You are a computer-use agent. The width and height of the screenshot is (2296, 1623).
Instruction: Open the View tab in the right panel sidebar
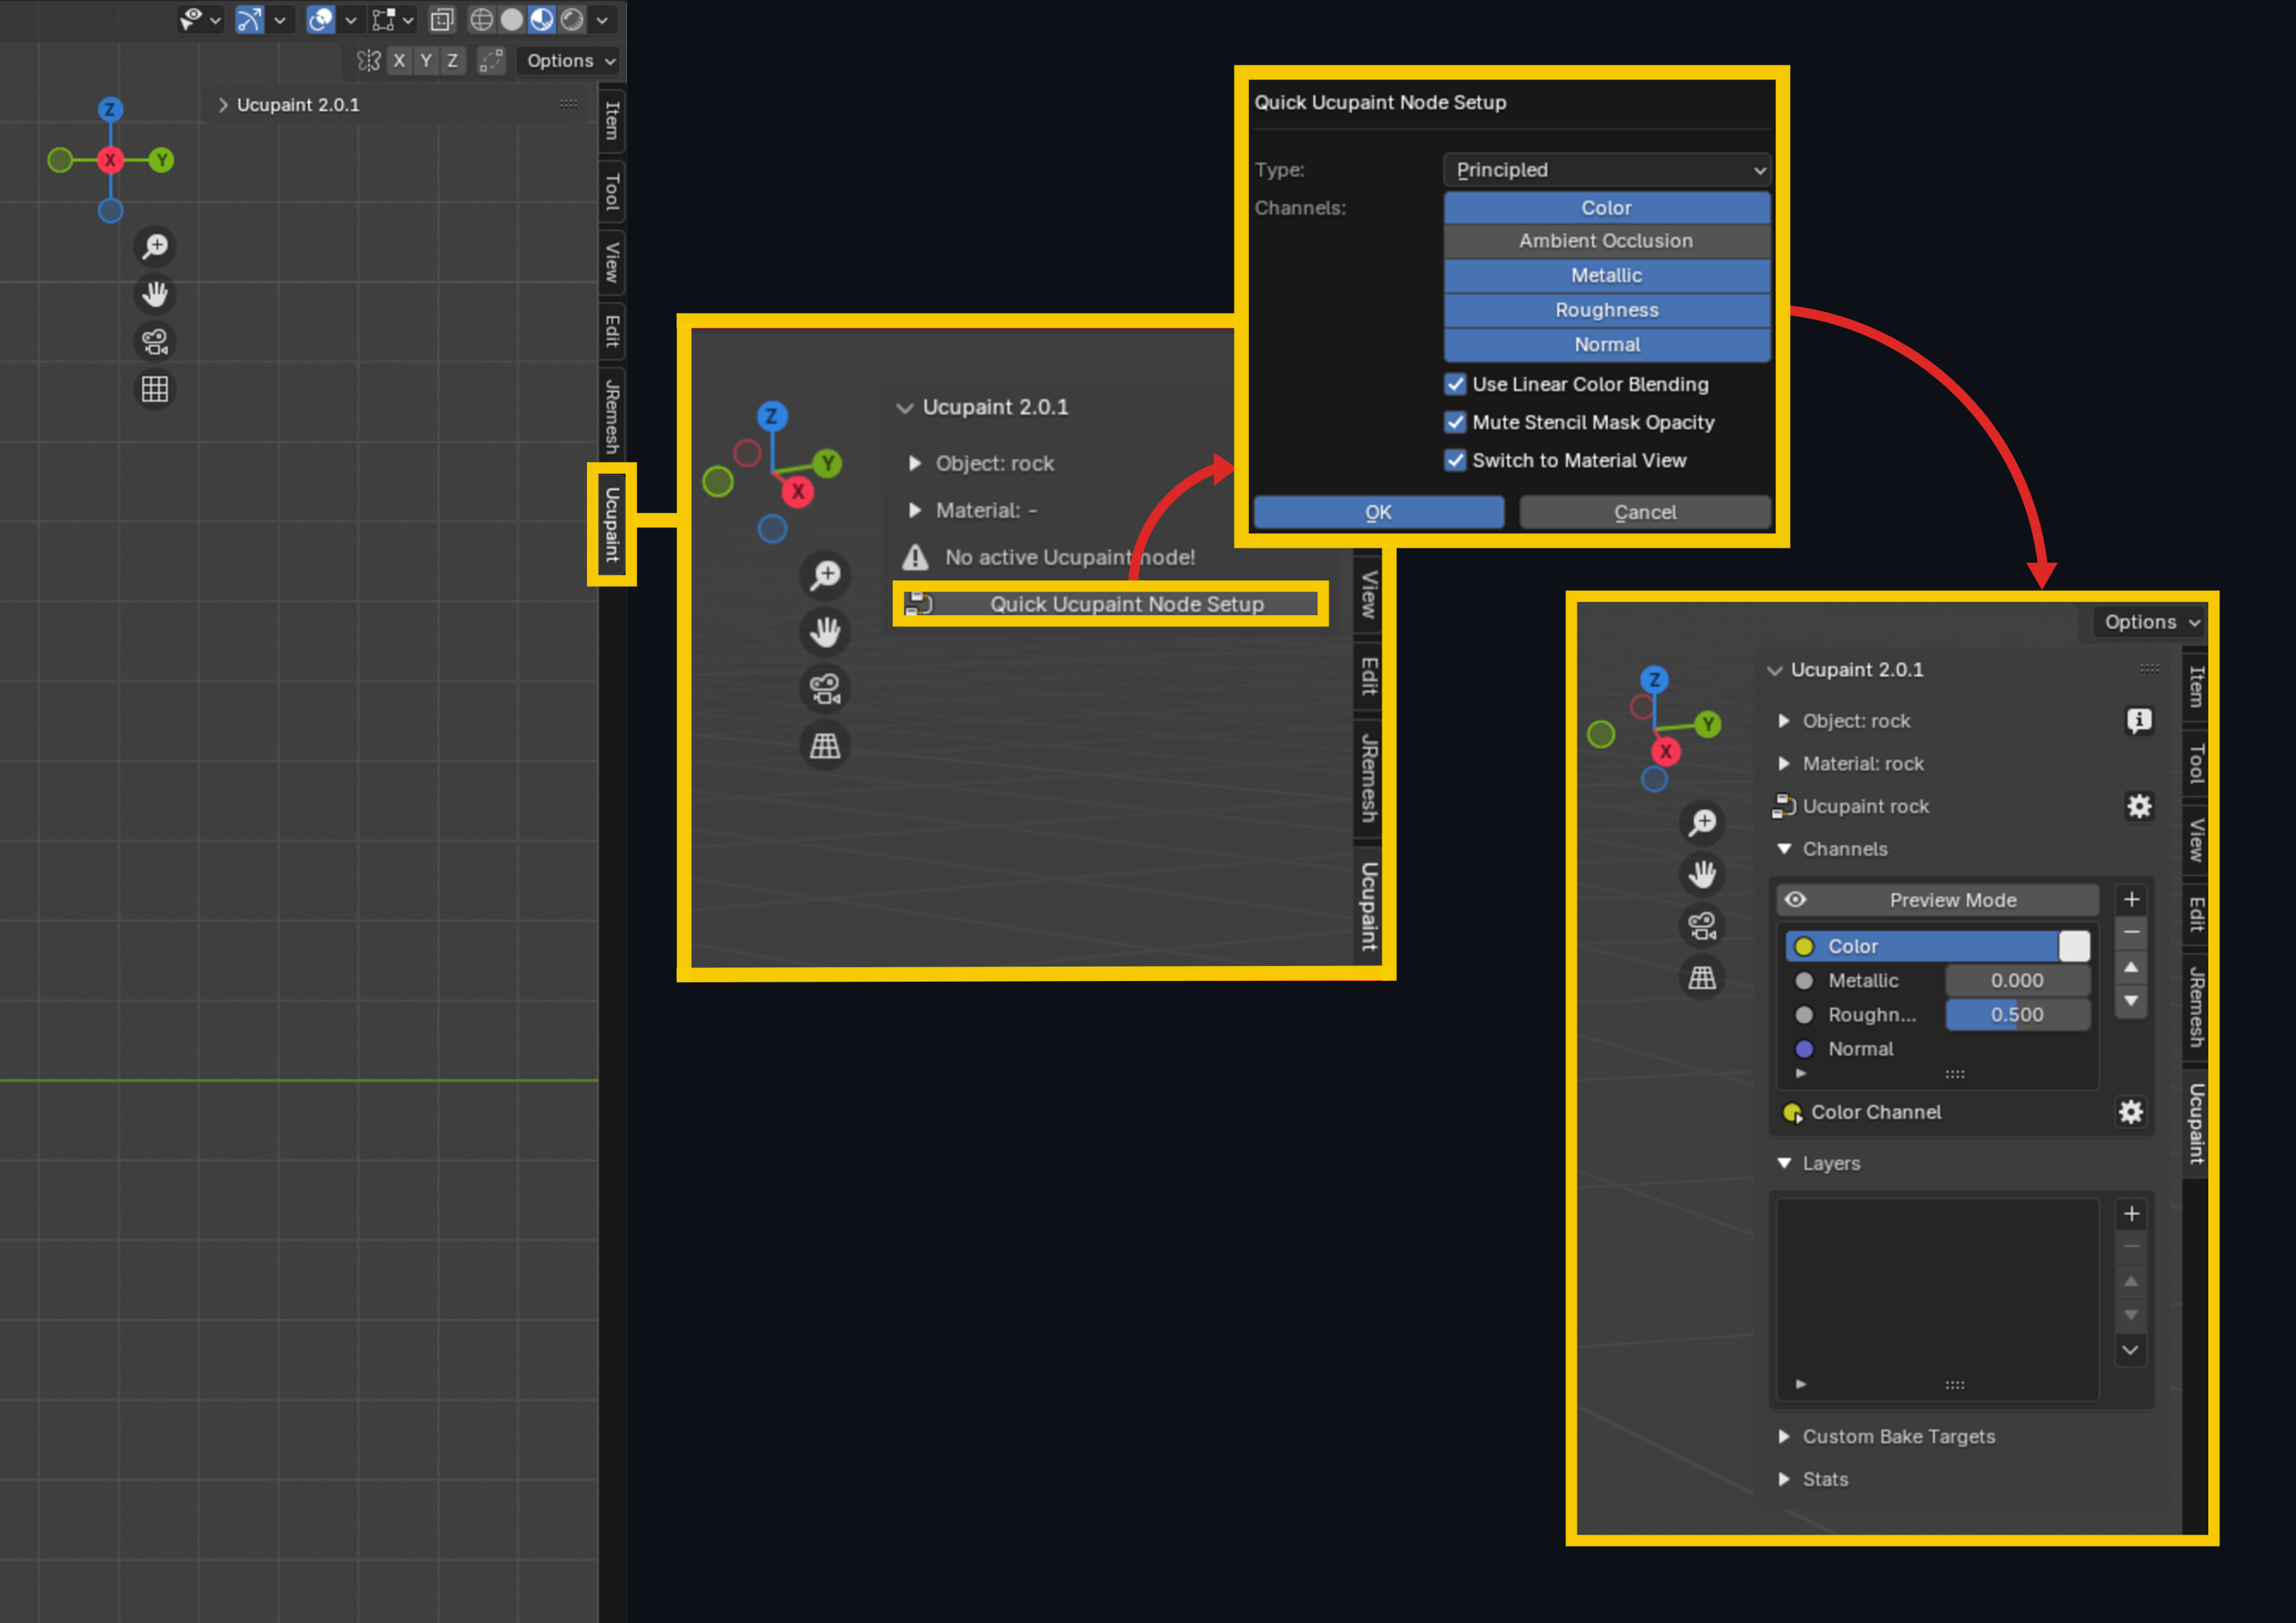pyautogui.click(x=2195, y=839)
